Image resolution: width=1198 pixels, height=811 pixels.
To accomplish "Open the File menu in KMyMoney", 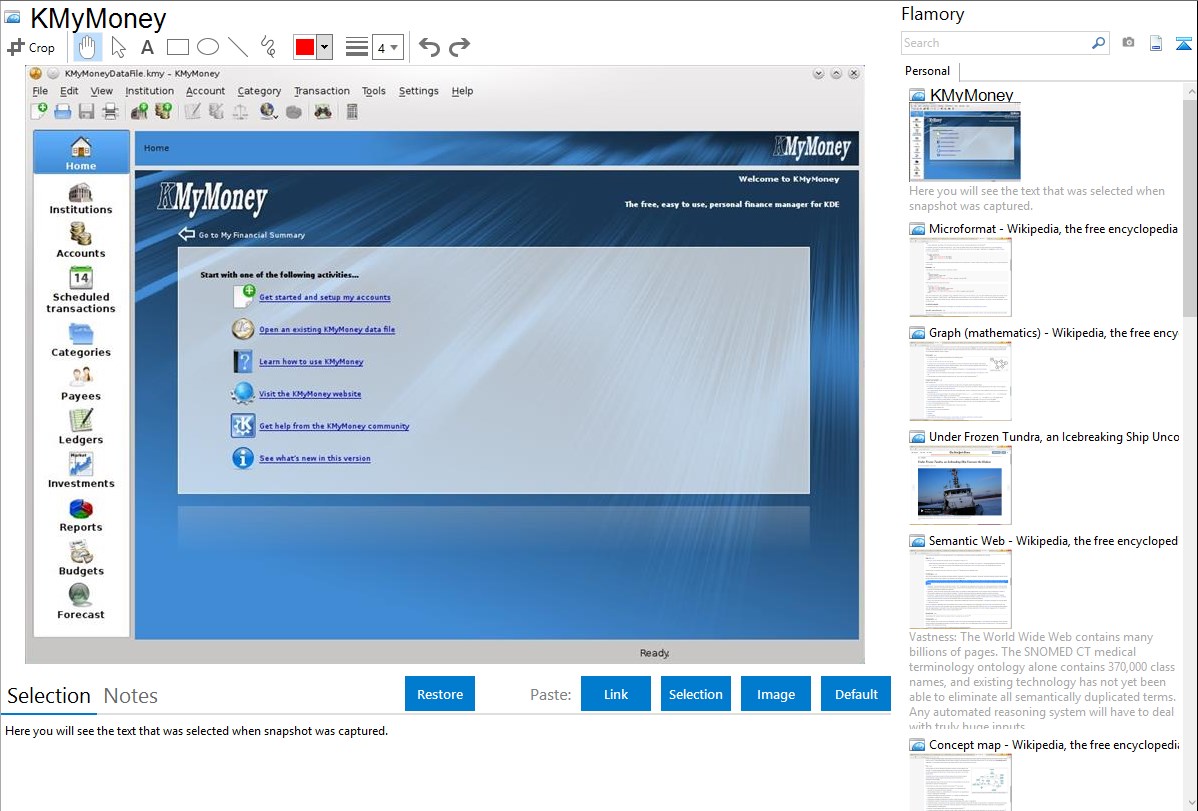I will 40,91.
